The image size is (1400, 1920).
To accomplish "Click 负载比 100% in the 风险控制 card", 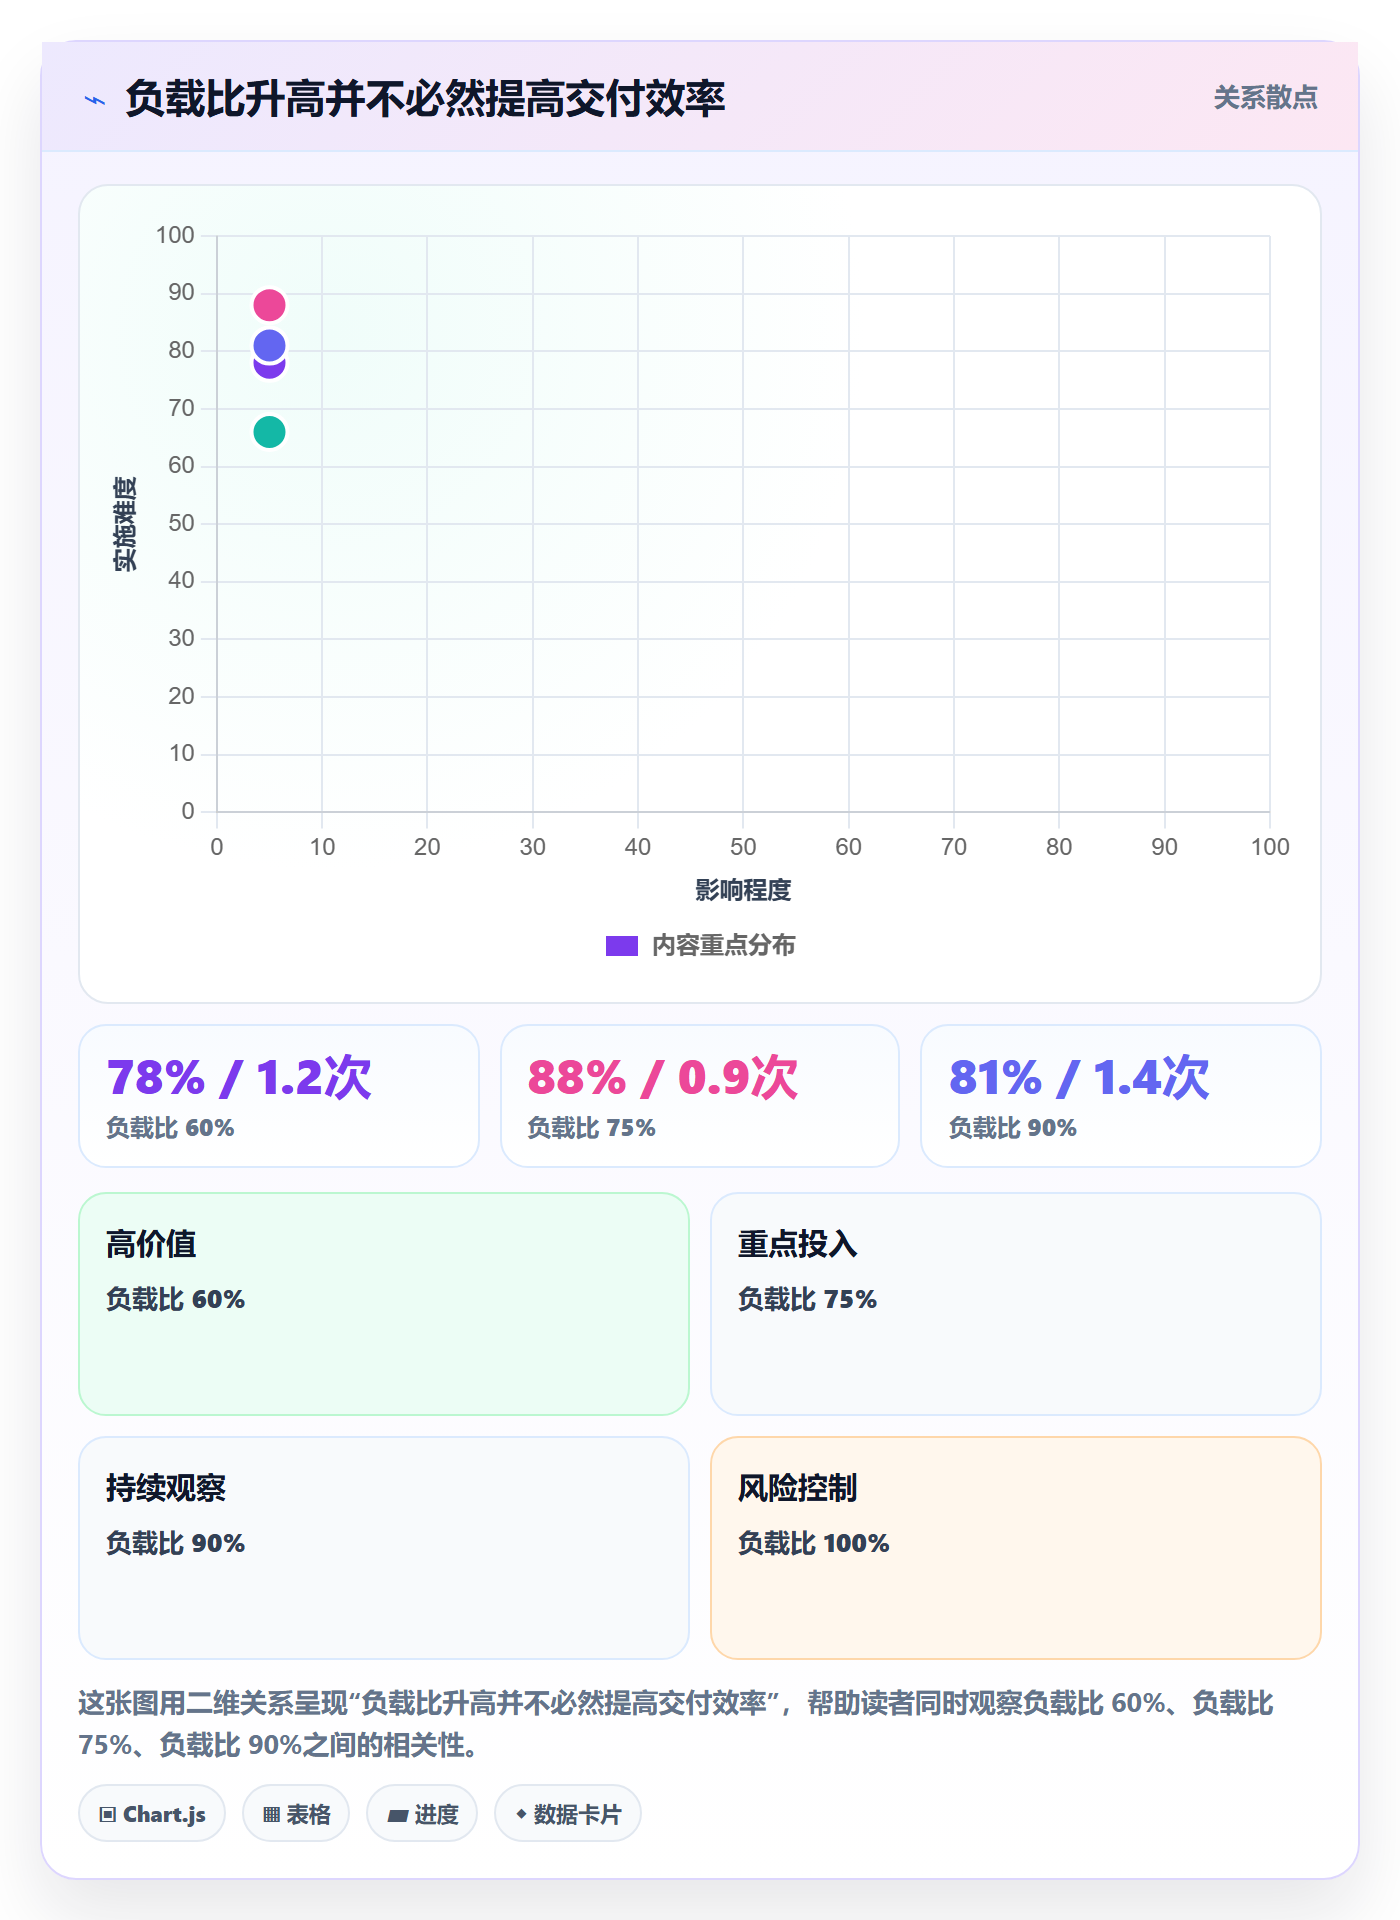I will (x=814, y=1543).
